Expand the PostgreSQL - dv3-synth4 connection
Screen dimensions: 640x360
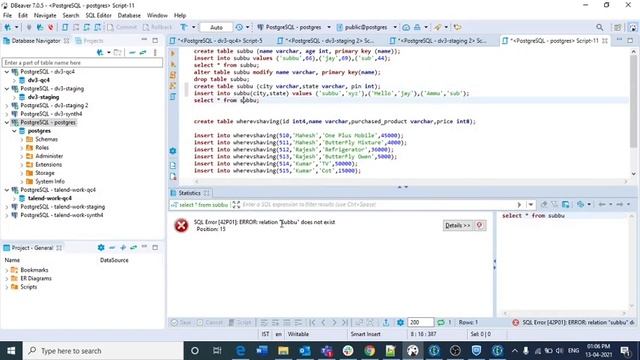click(7, 114)
